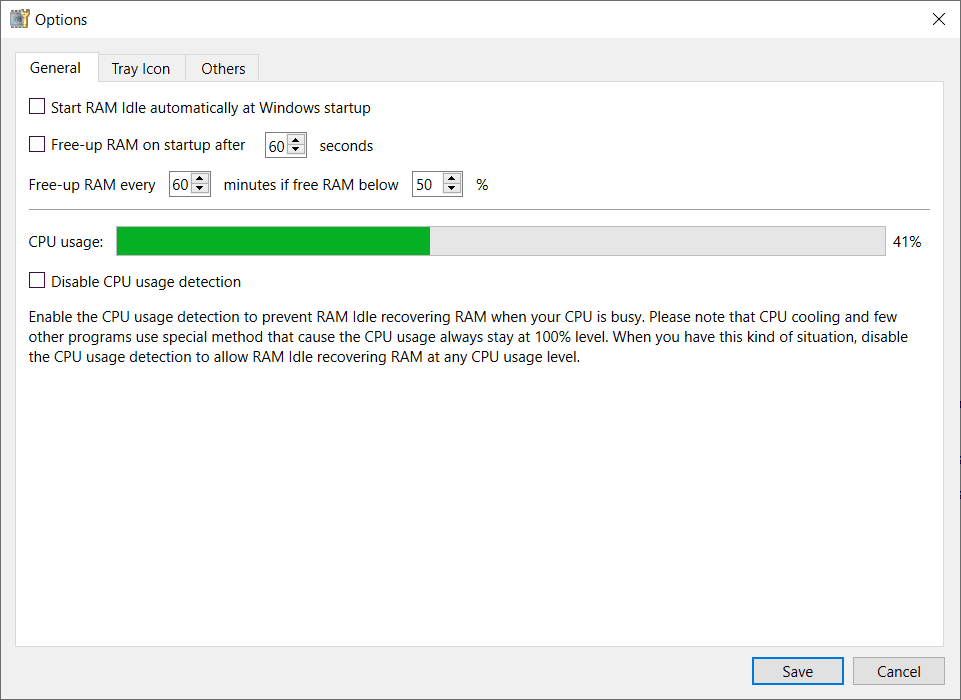Open the Others tab
This screenshot has height=700, width=961.
223,68
